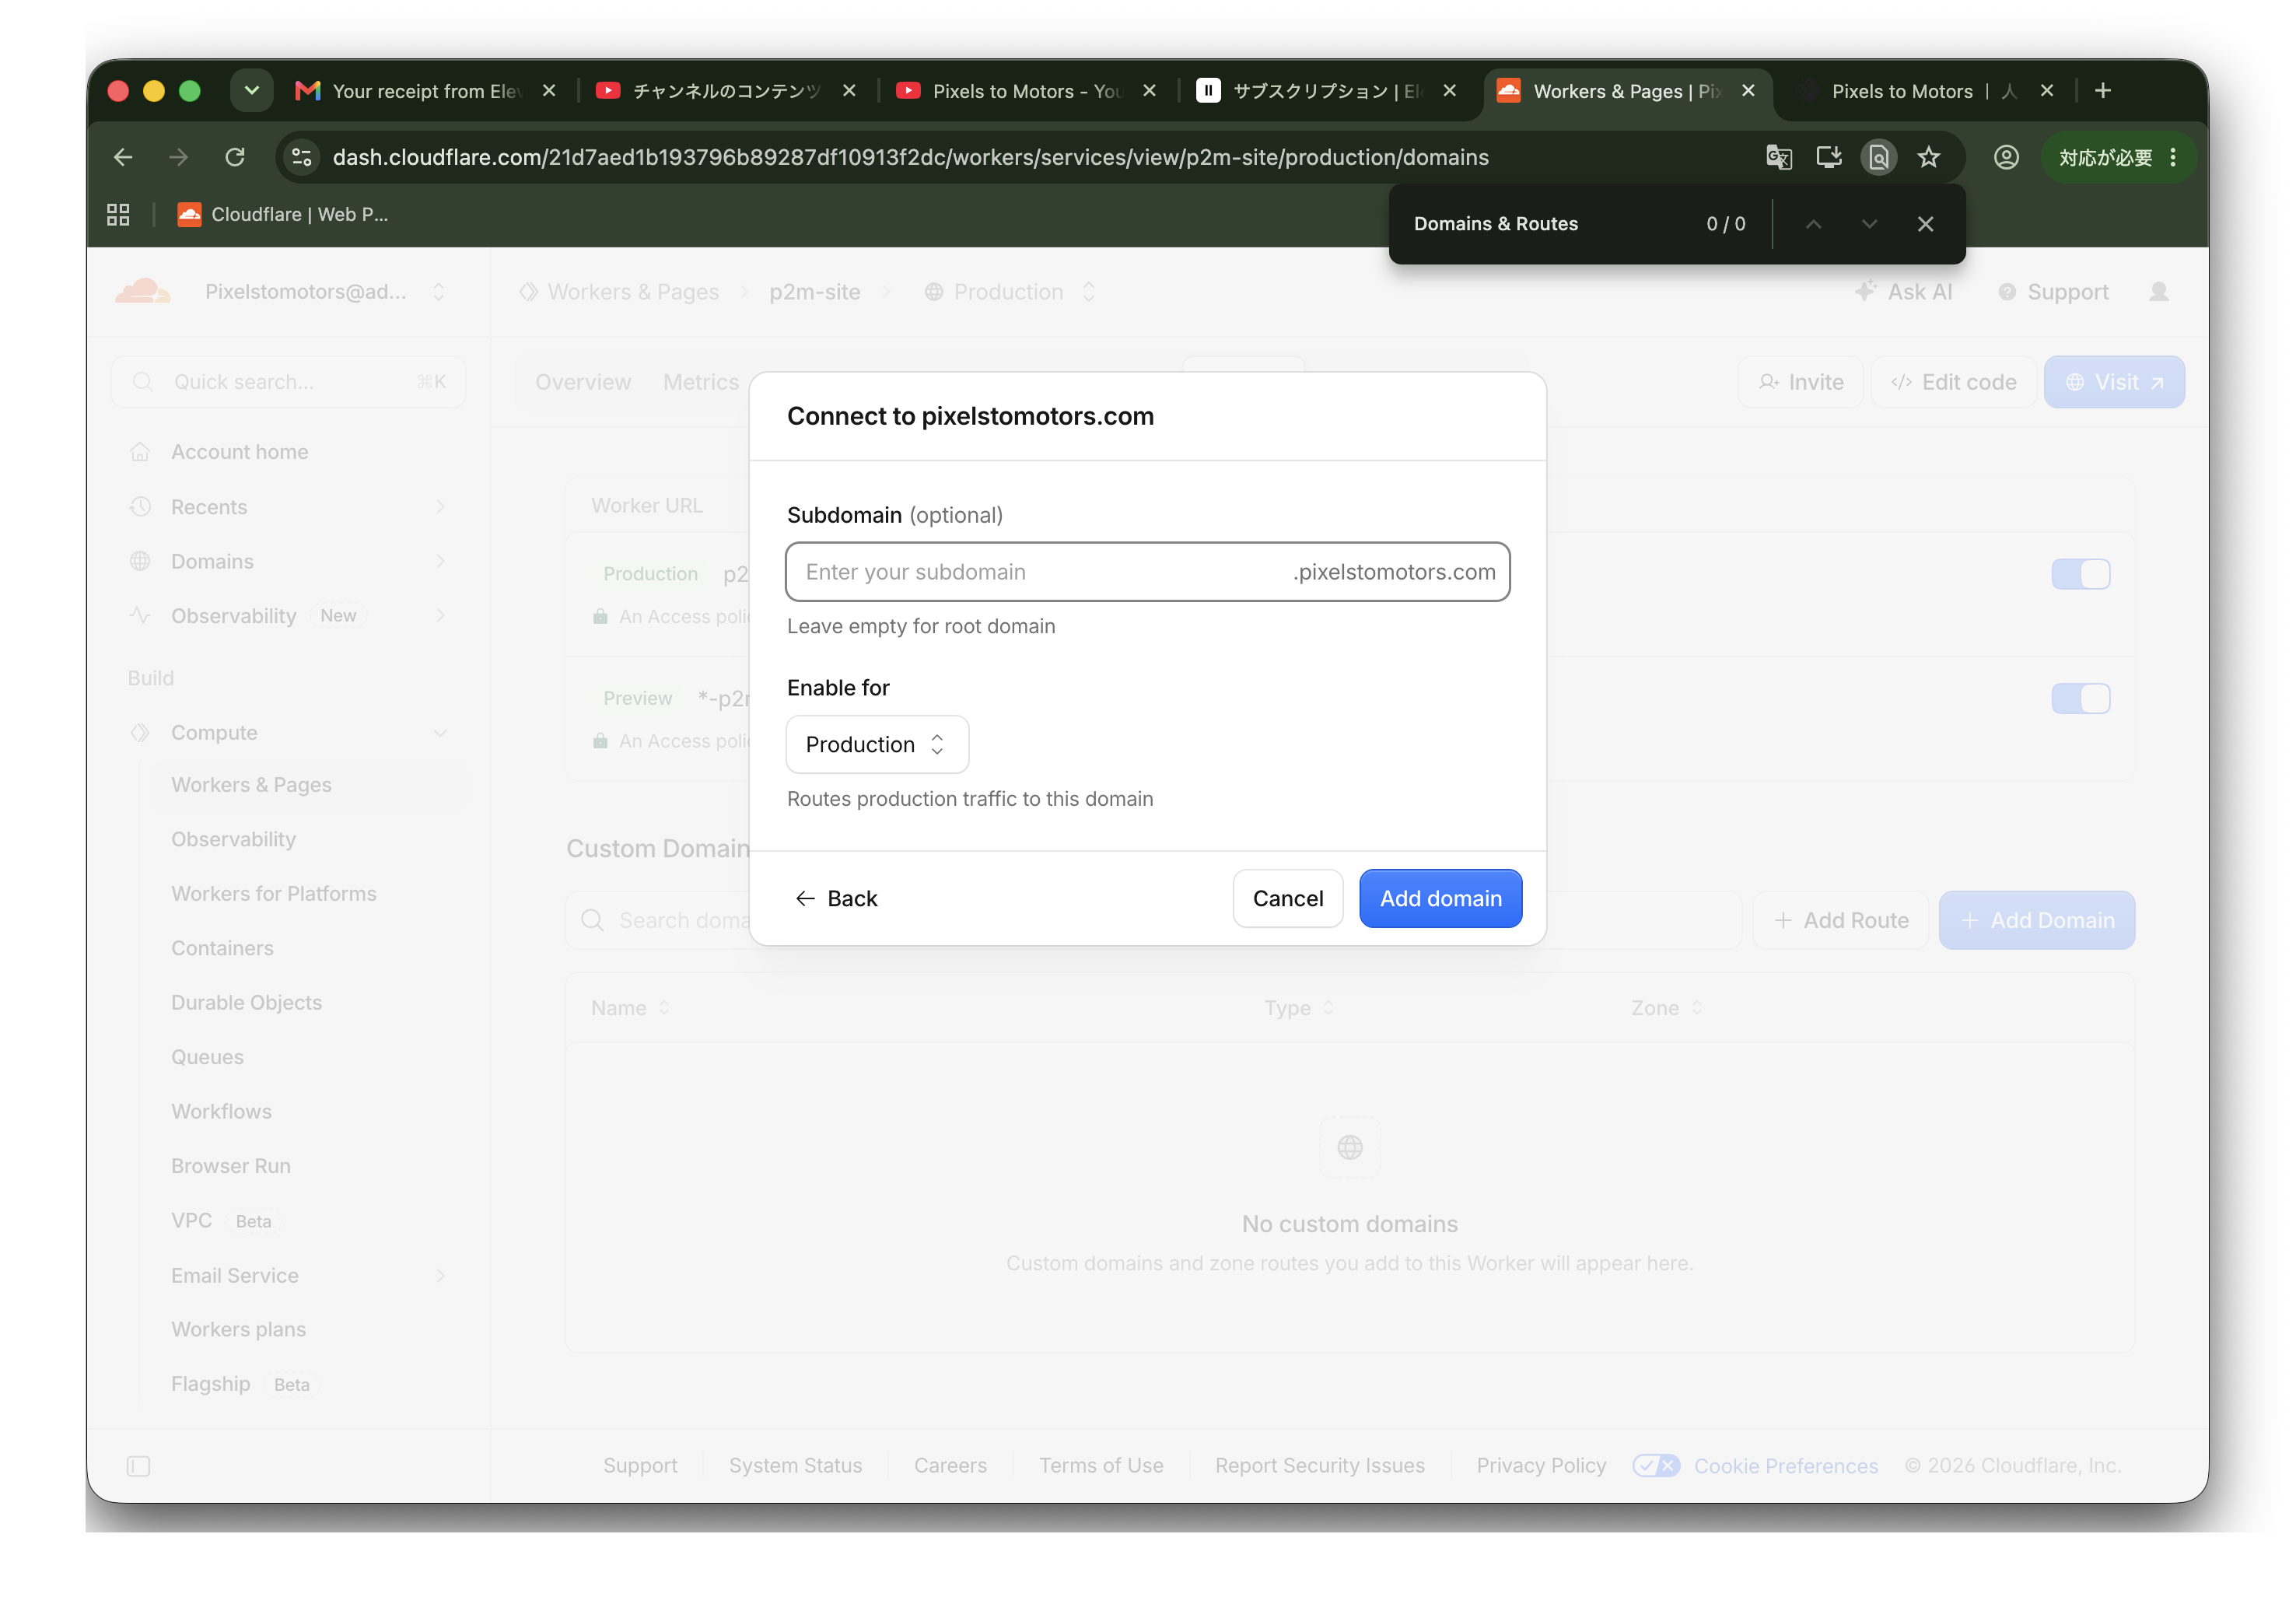Switch to Pixels to Motors YouTube tab
The image size is (2296, 1618).
tap(1025, 91)
